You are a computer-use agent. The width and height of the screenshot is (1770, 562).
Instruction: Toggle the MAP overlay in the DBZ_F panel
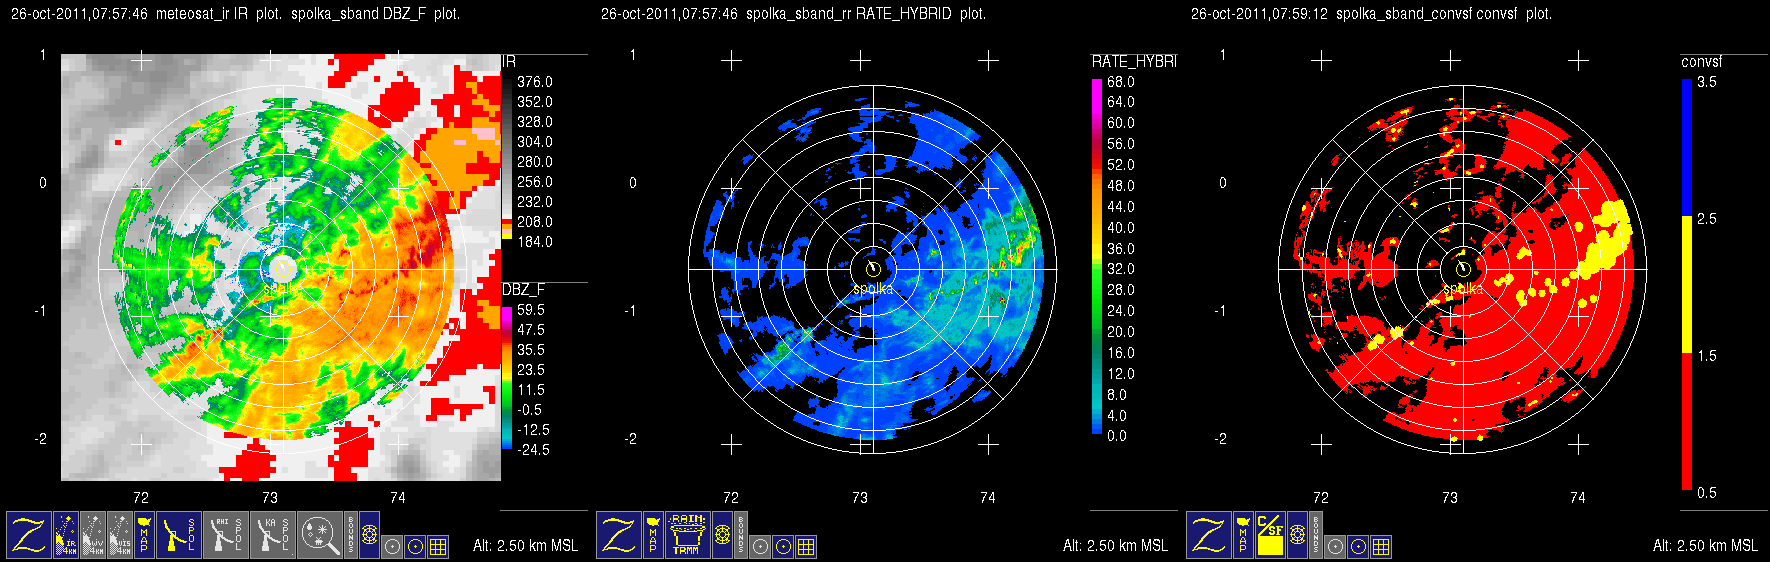click(144, 535)
